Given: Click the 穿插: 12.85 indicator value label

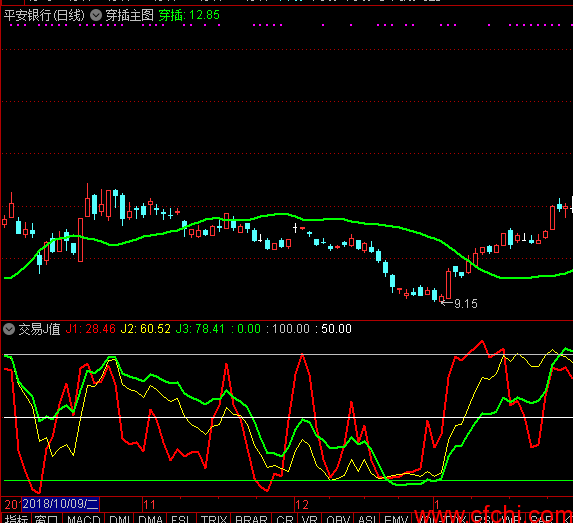Looking at the screenshot, I should tap(189, 15).
